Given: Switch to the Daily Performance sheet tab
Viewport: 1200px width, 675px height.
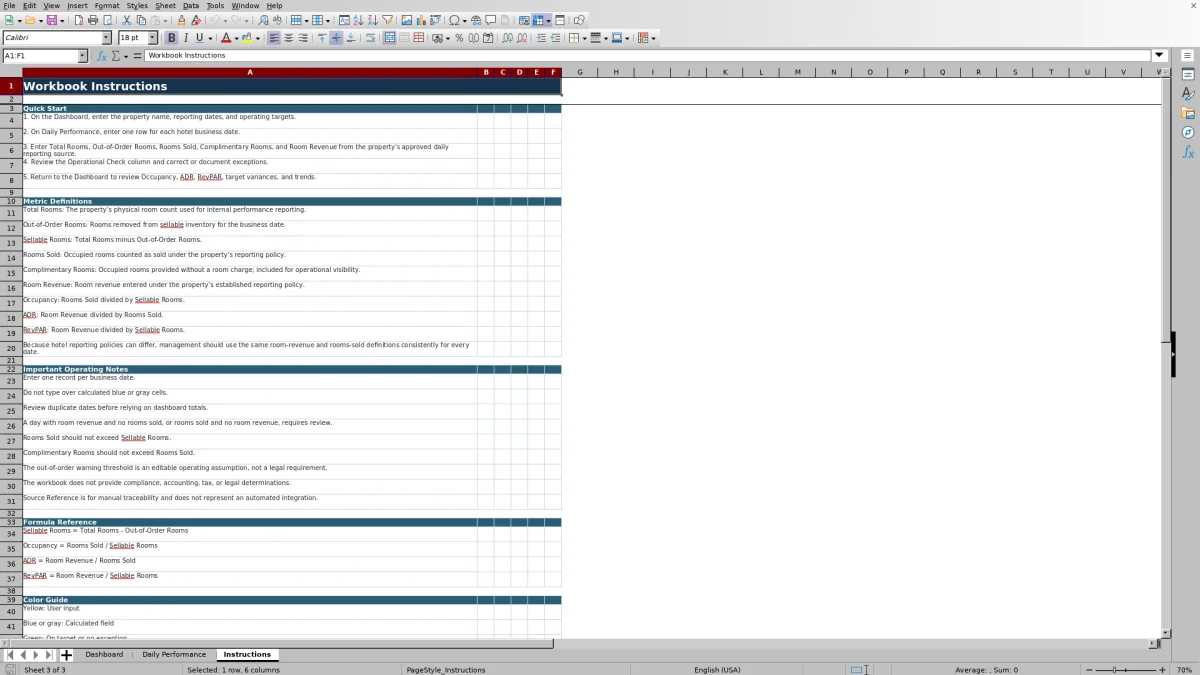Looking at the screenshot, I should 174,655.
